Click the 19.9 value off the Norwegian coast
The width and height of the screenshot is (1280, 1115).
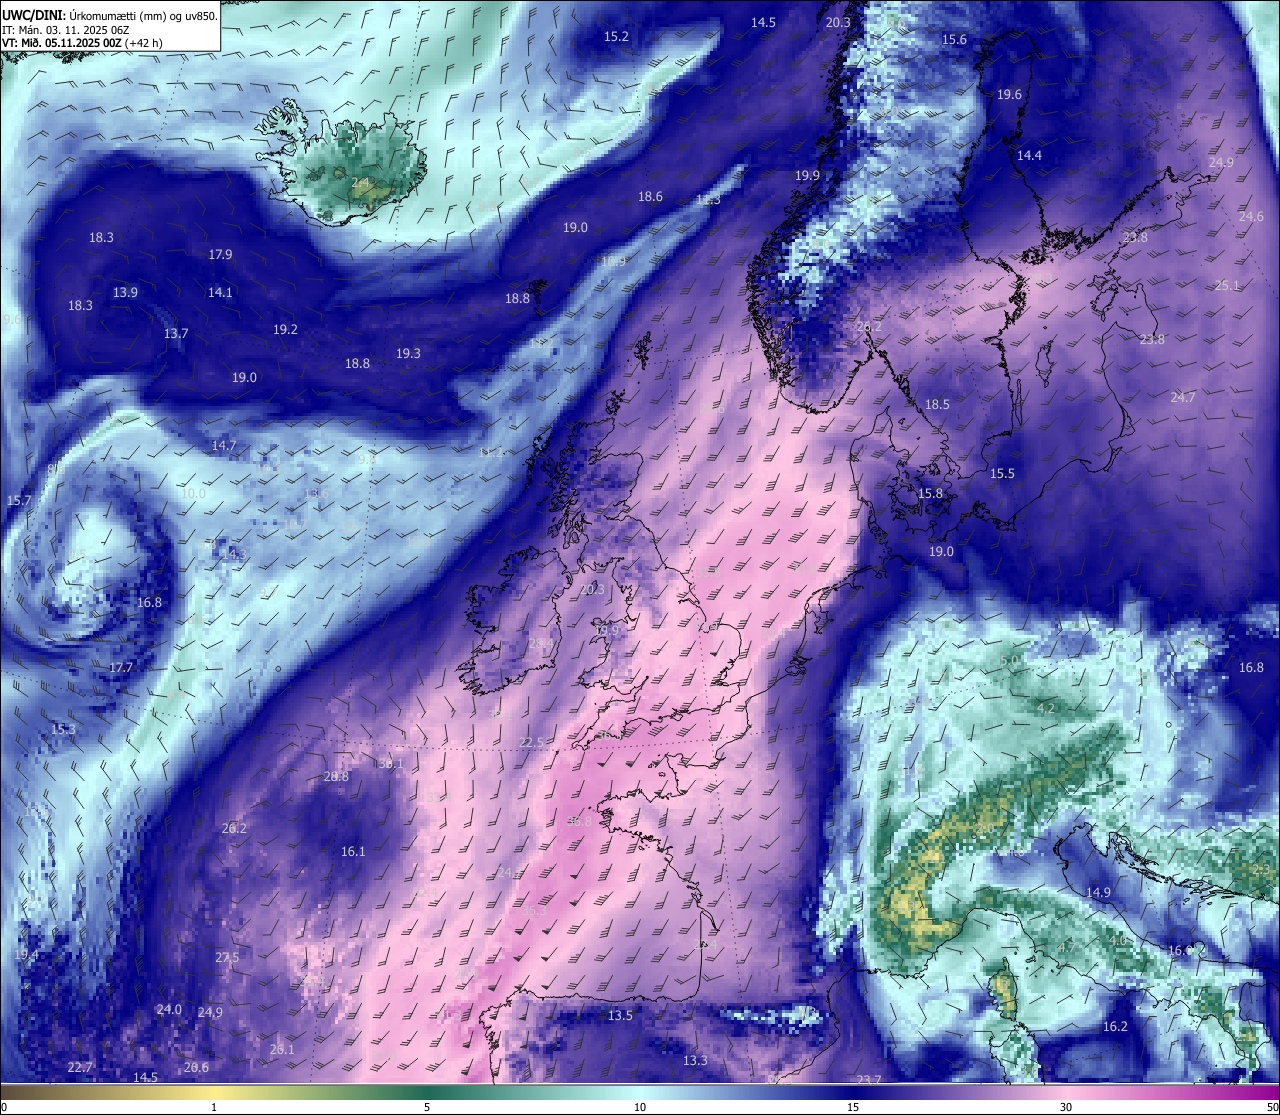pos(807,176)
